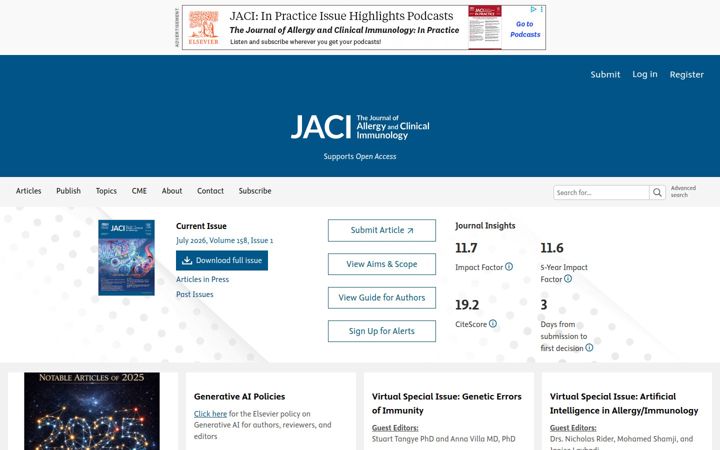The width and height of the screenshot is (720, 450).
Task: Click the AdChoices icon on the ad banner
Action: point(533,9)
